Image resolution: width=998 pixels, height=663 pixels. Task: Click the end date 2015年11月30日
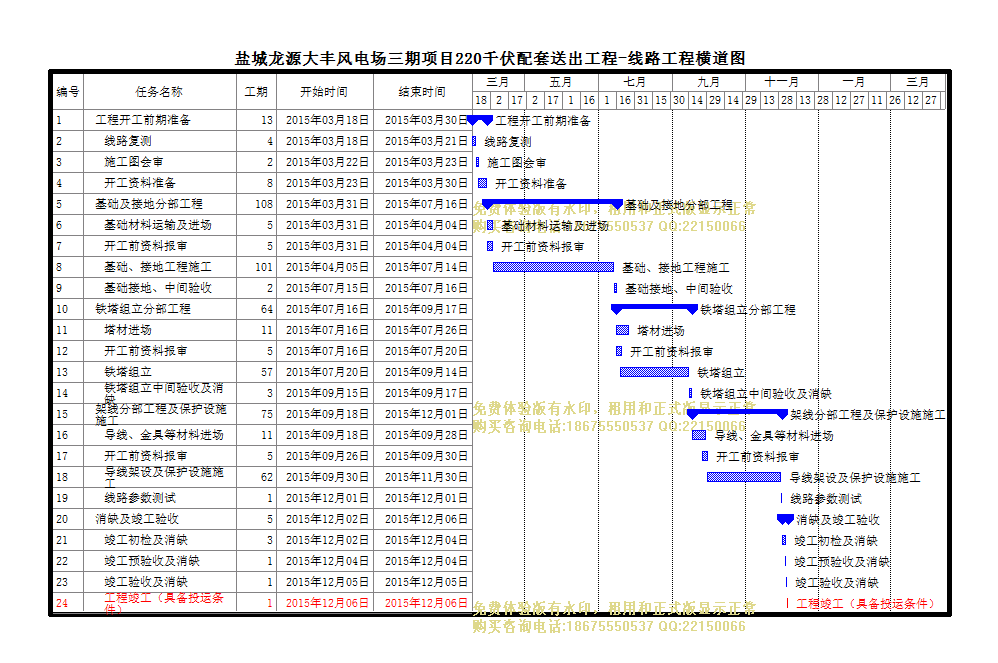pyautogui.click(x=426, y=477)
